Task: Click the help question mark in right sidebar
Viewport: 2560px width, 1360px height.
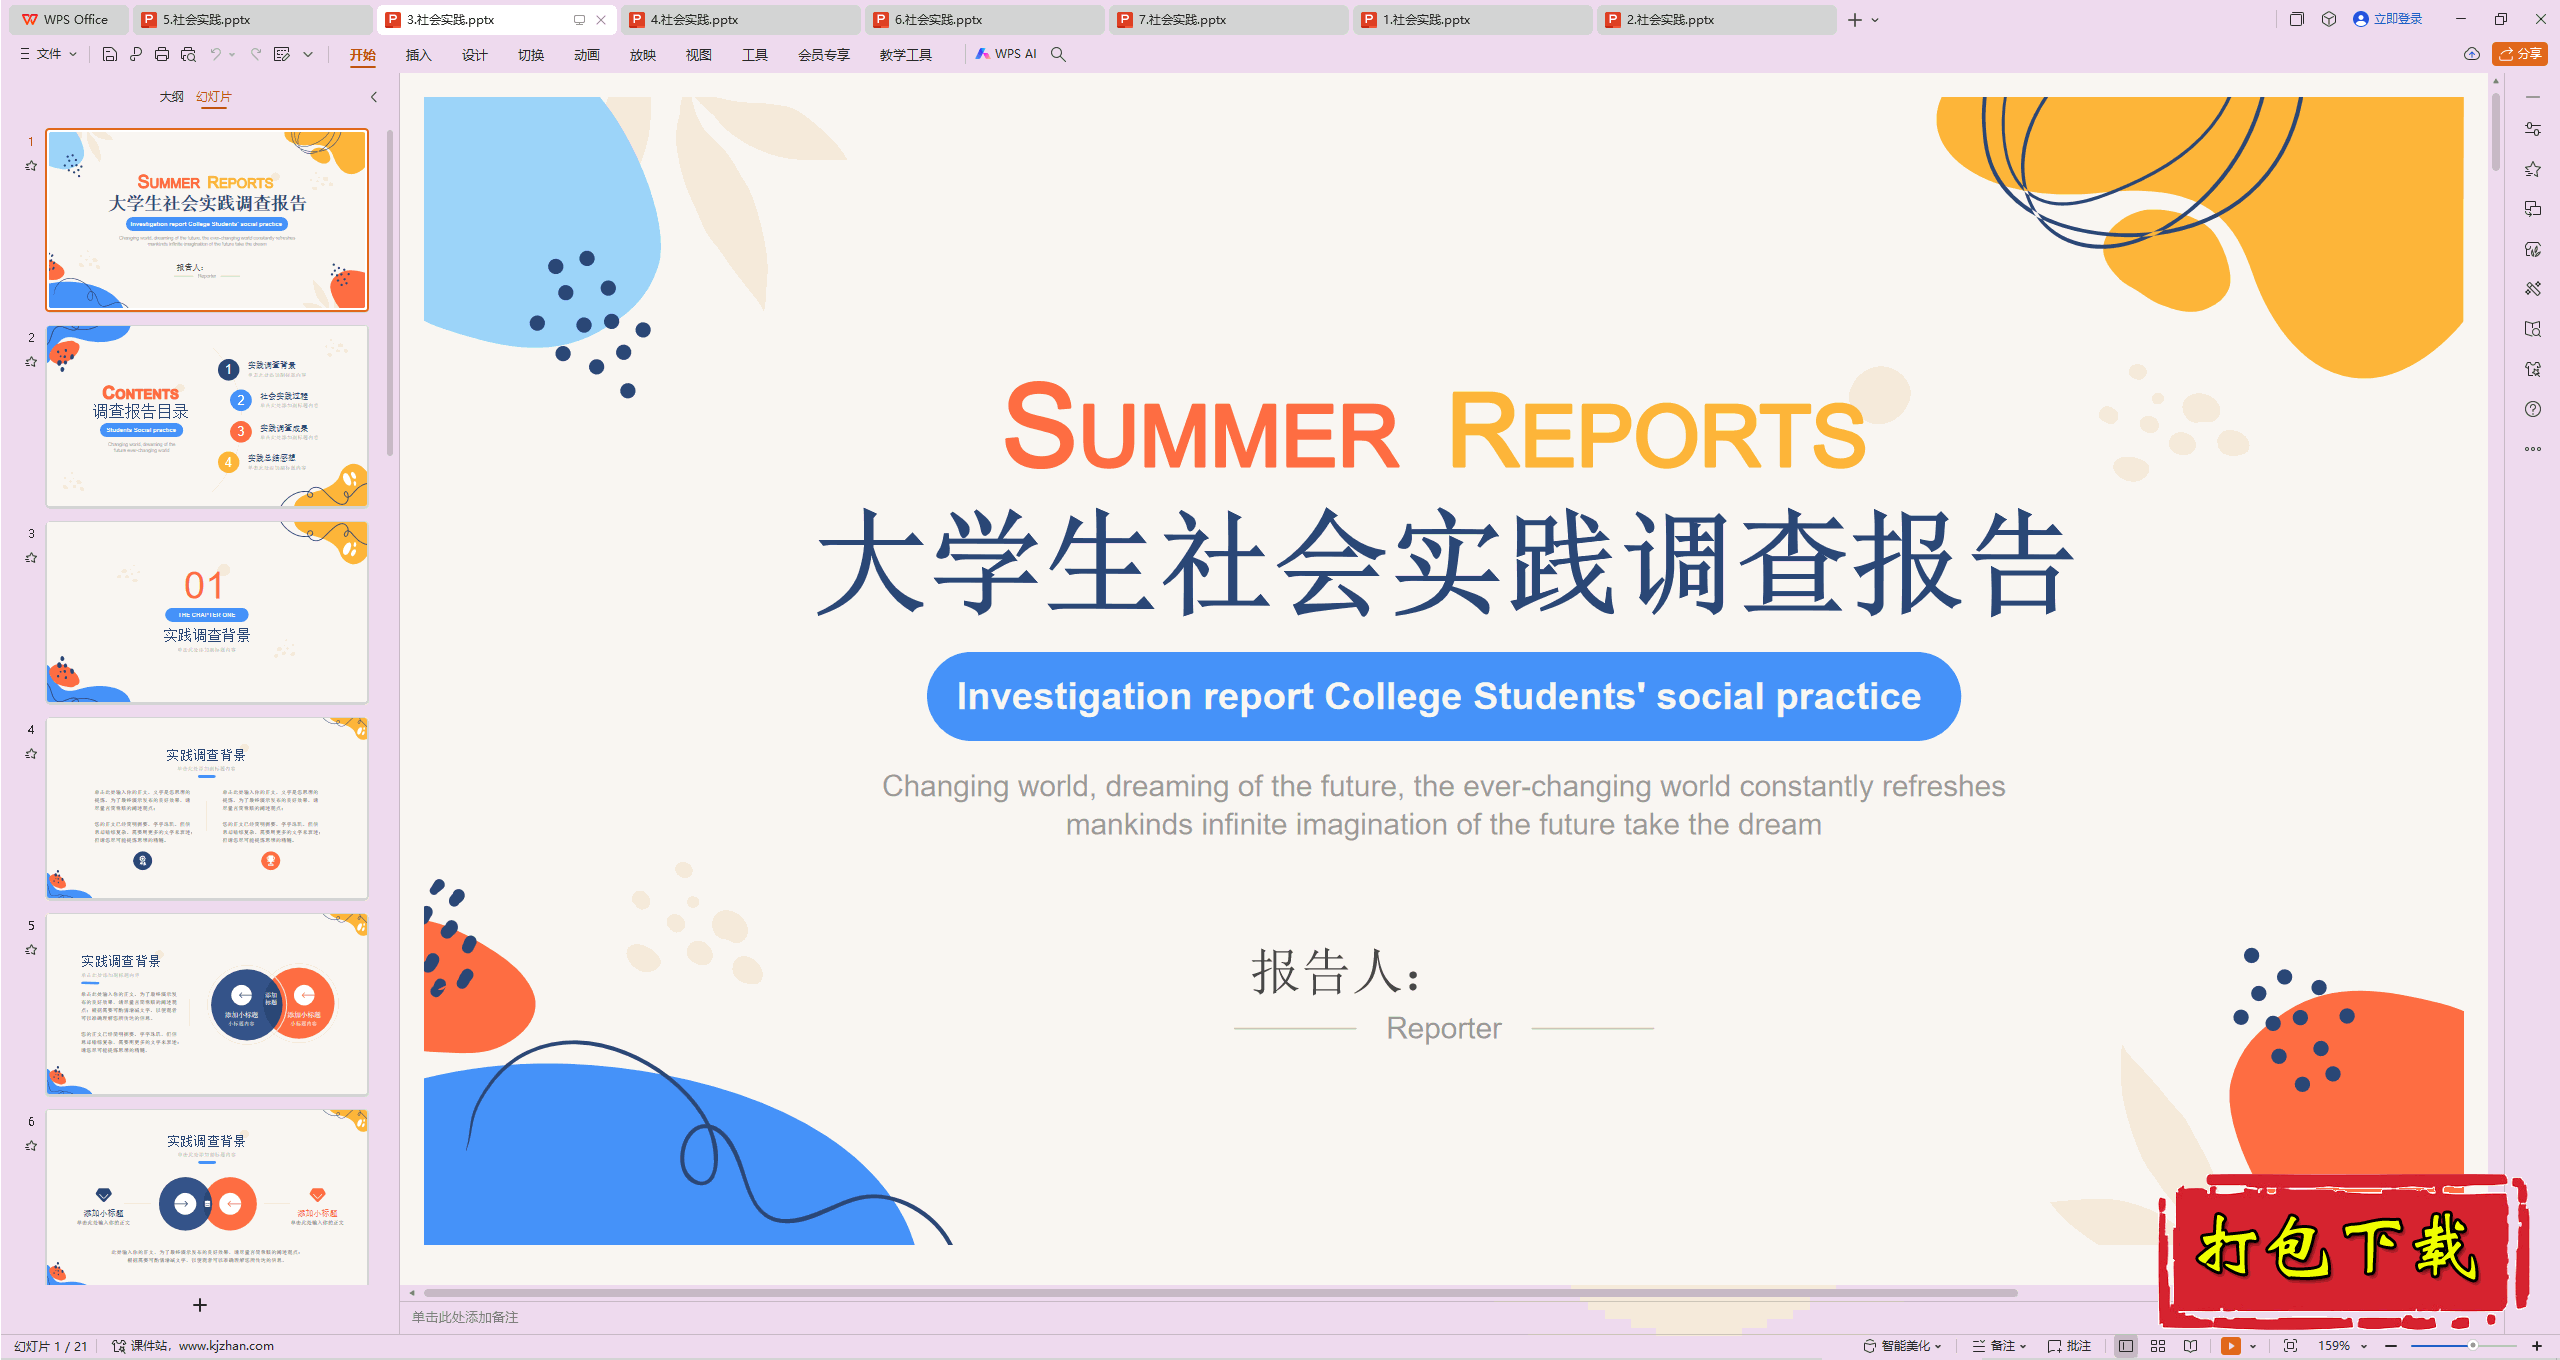Action: 2533,409
